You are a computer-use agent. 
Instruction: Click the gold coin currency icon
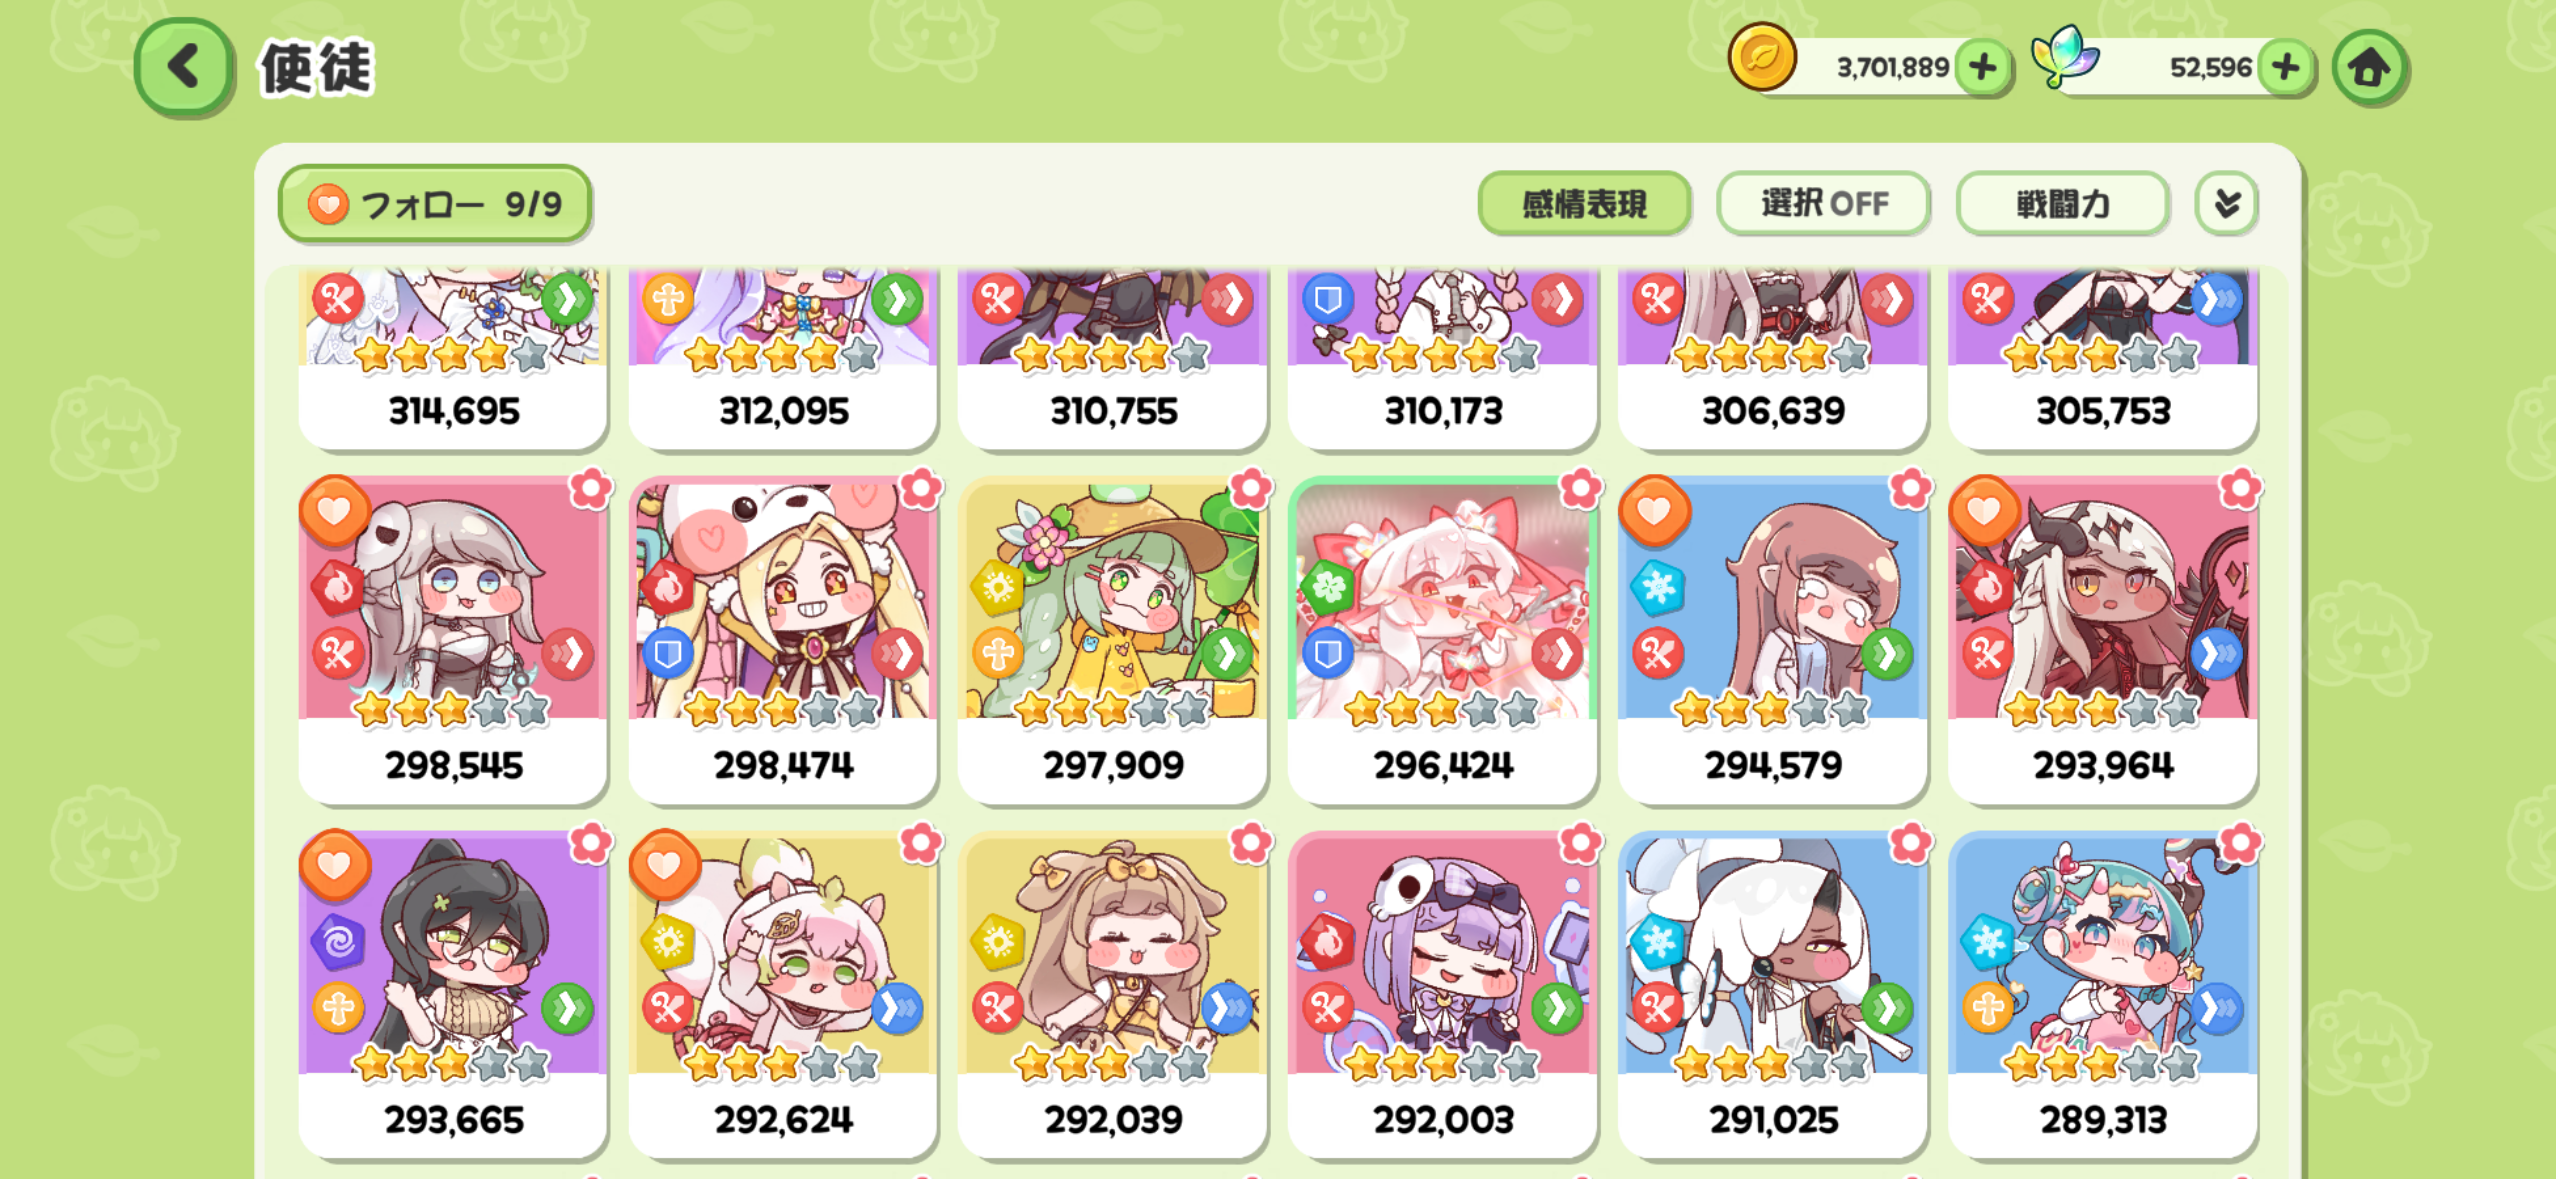1762,58
